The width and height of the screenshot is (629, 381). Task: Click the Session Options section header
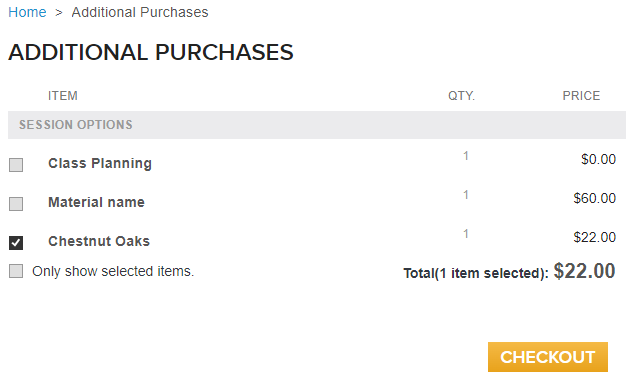click(317, 125)
